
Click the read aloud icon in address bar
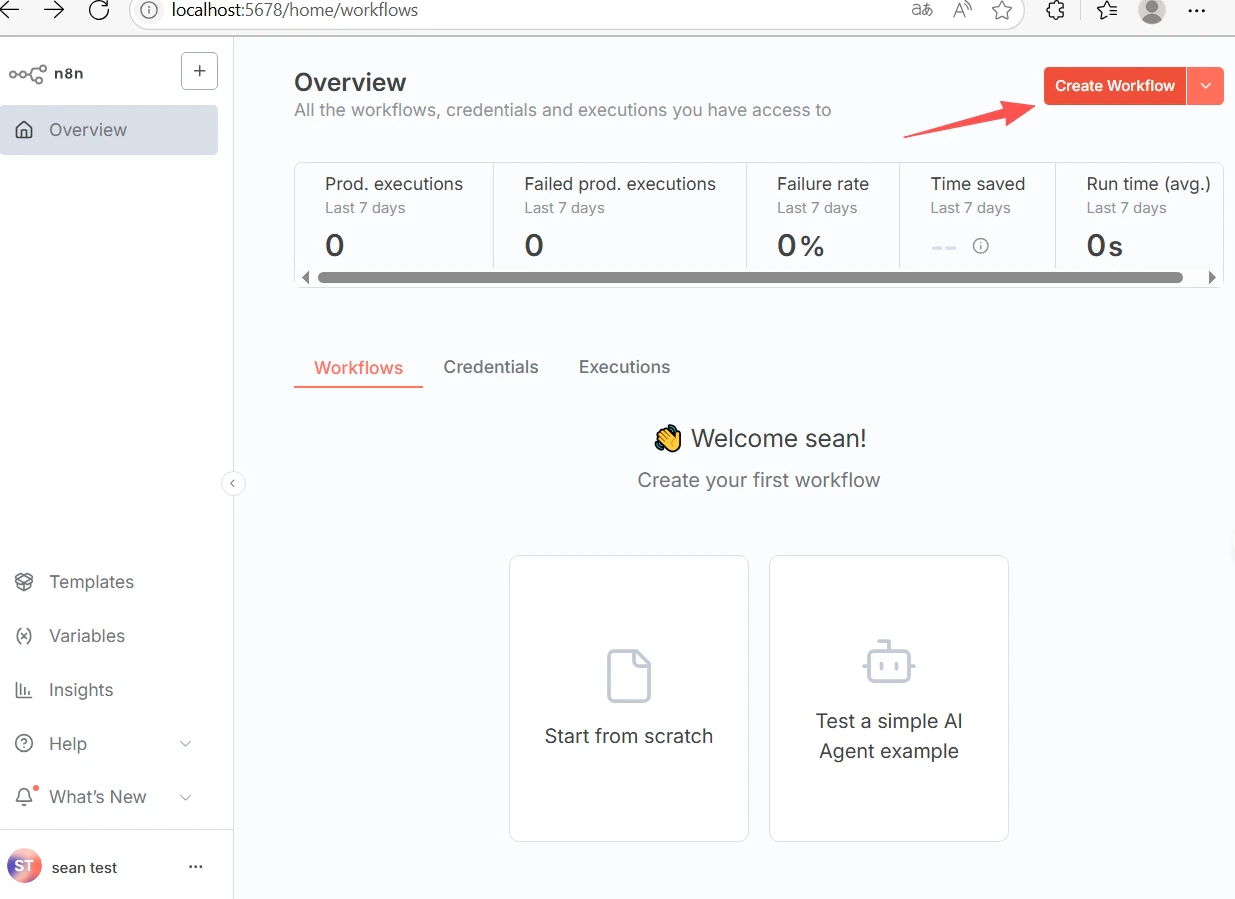click(962, 11)
